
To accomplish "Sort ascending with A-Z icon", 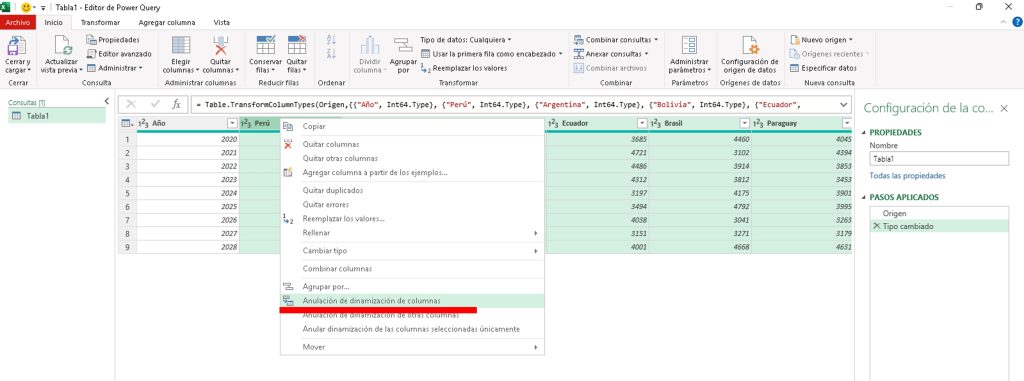I will click(x=330, y=40).
